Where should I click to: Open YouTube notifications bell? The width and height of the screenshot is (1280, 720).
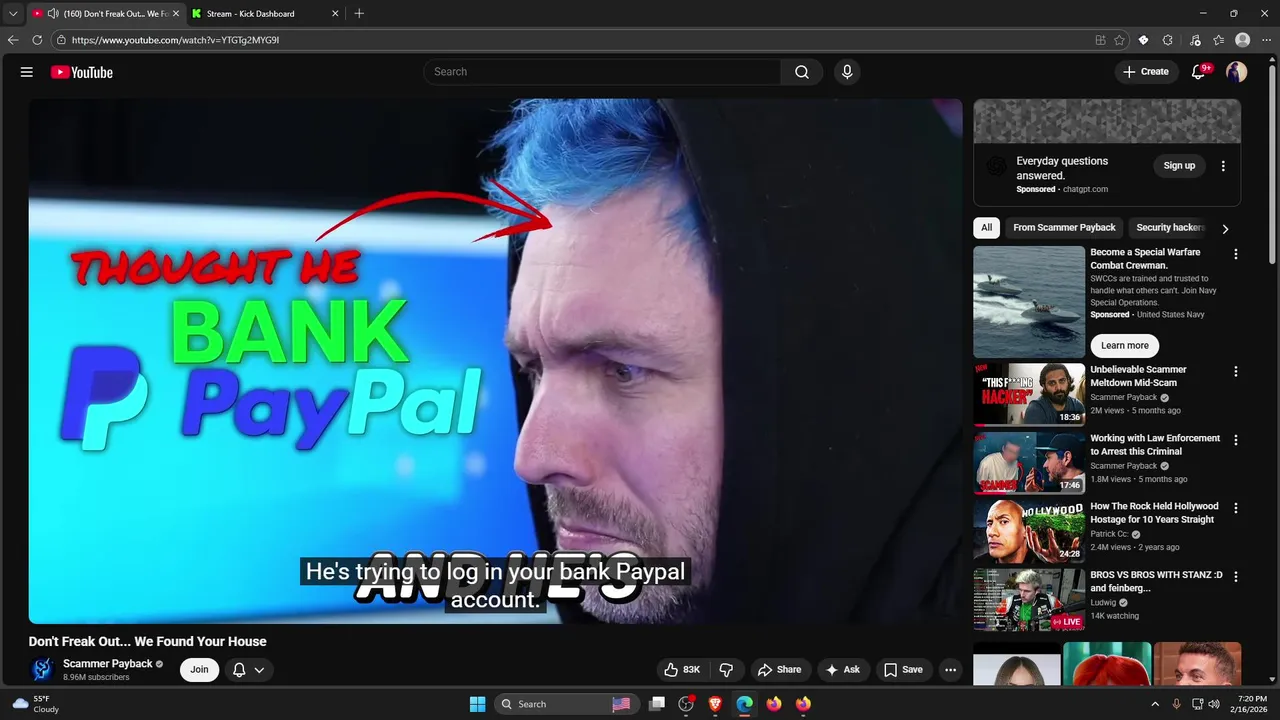pos(1199,72)
